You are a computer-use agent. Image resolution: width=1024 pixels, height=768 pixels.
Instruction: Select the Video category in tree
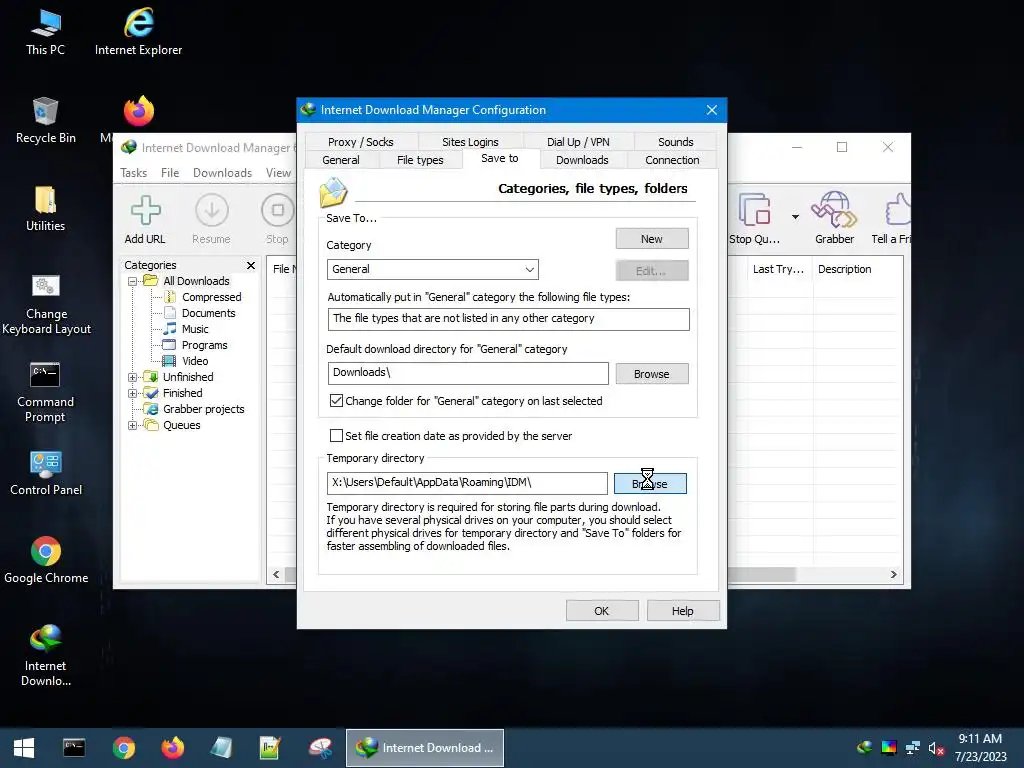(195, 361)
